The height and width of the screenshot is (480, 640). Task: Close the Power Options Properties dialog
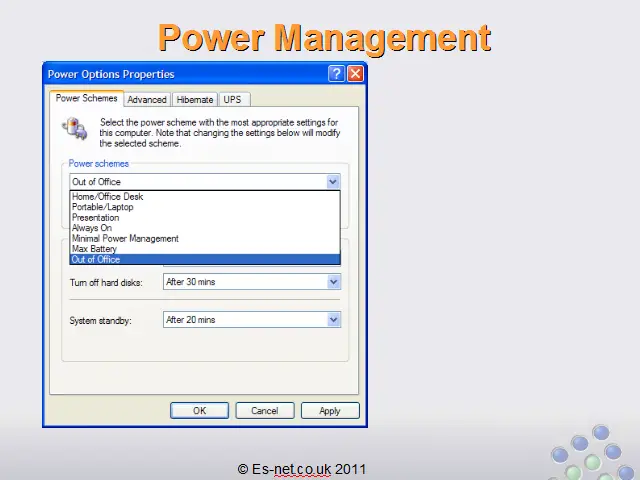(x=356, y=74)
